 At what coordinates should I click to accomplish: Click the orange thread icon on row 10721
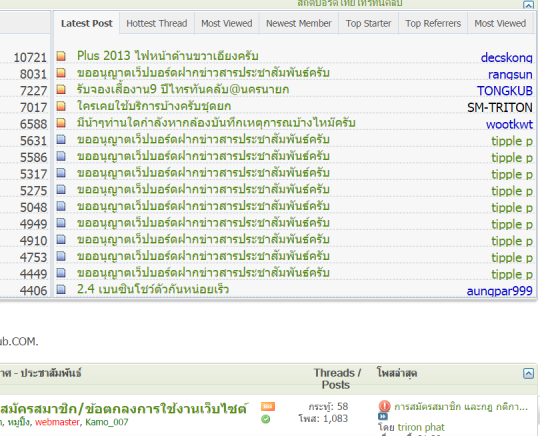(x=61, y=56)
